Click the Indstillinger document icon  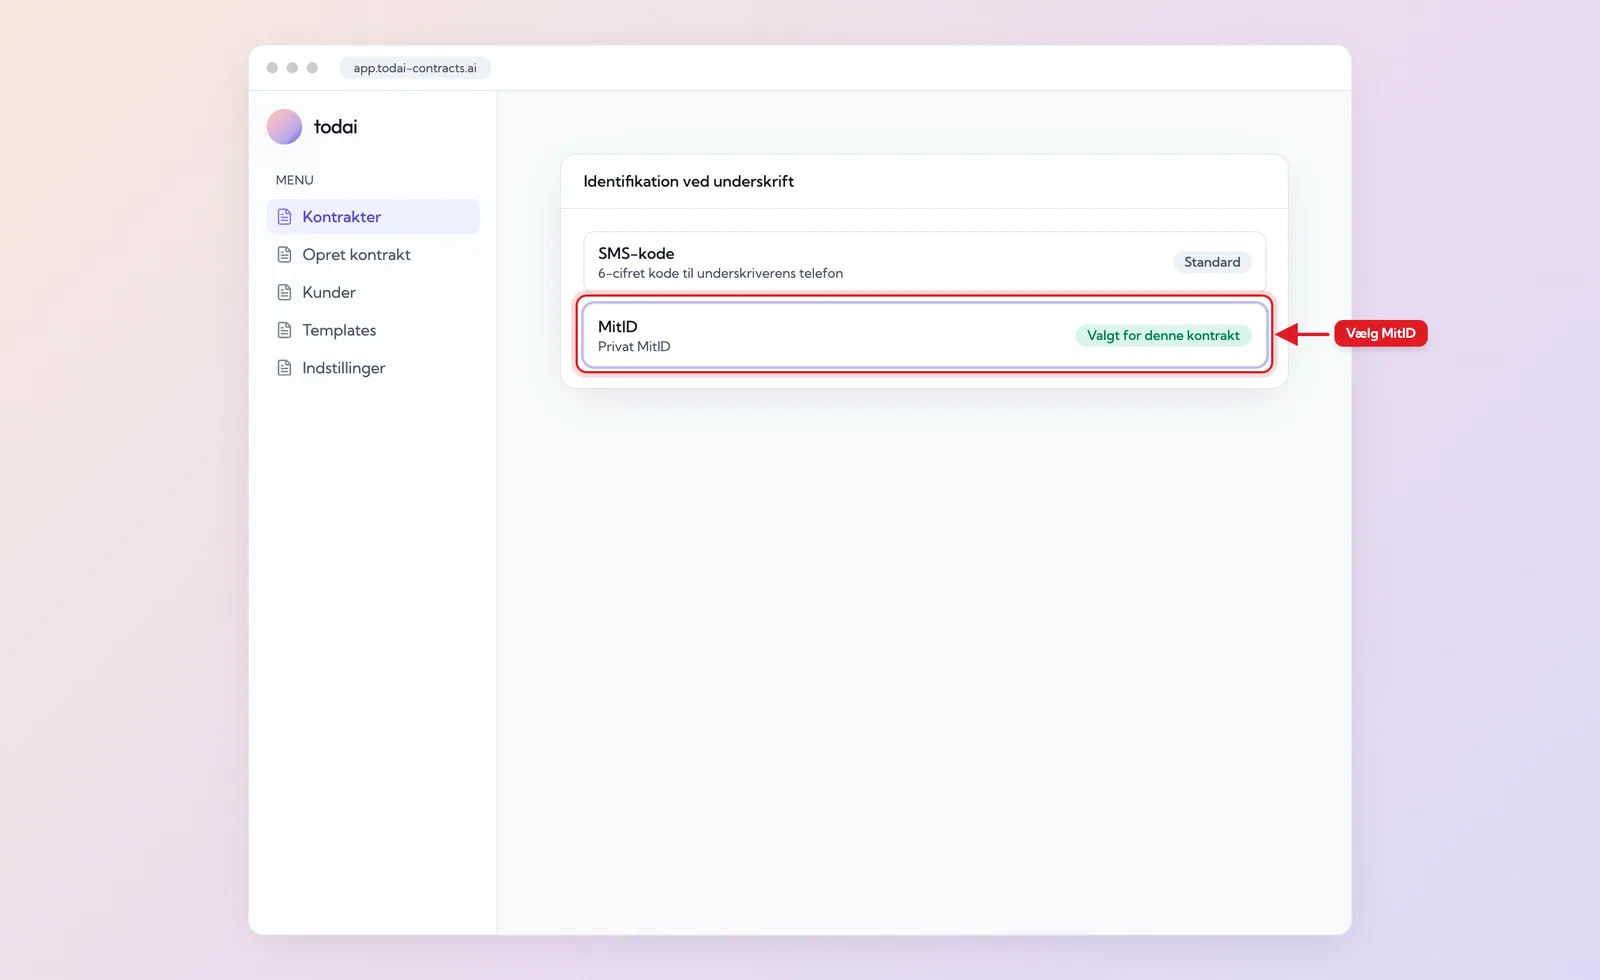(284, 368)
